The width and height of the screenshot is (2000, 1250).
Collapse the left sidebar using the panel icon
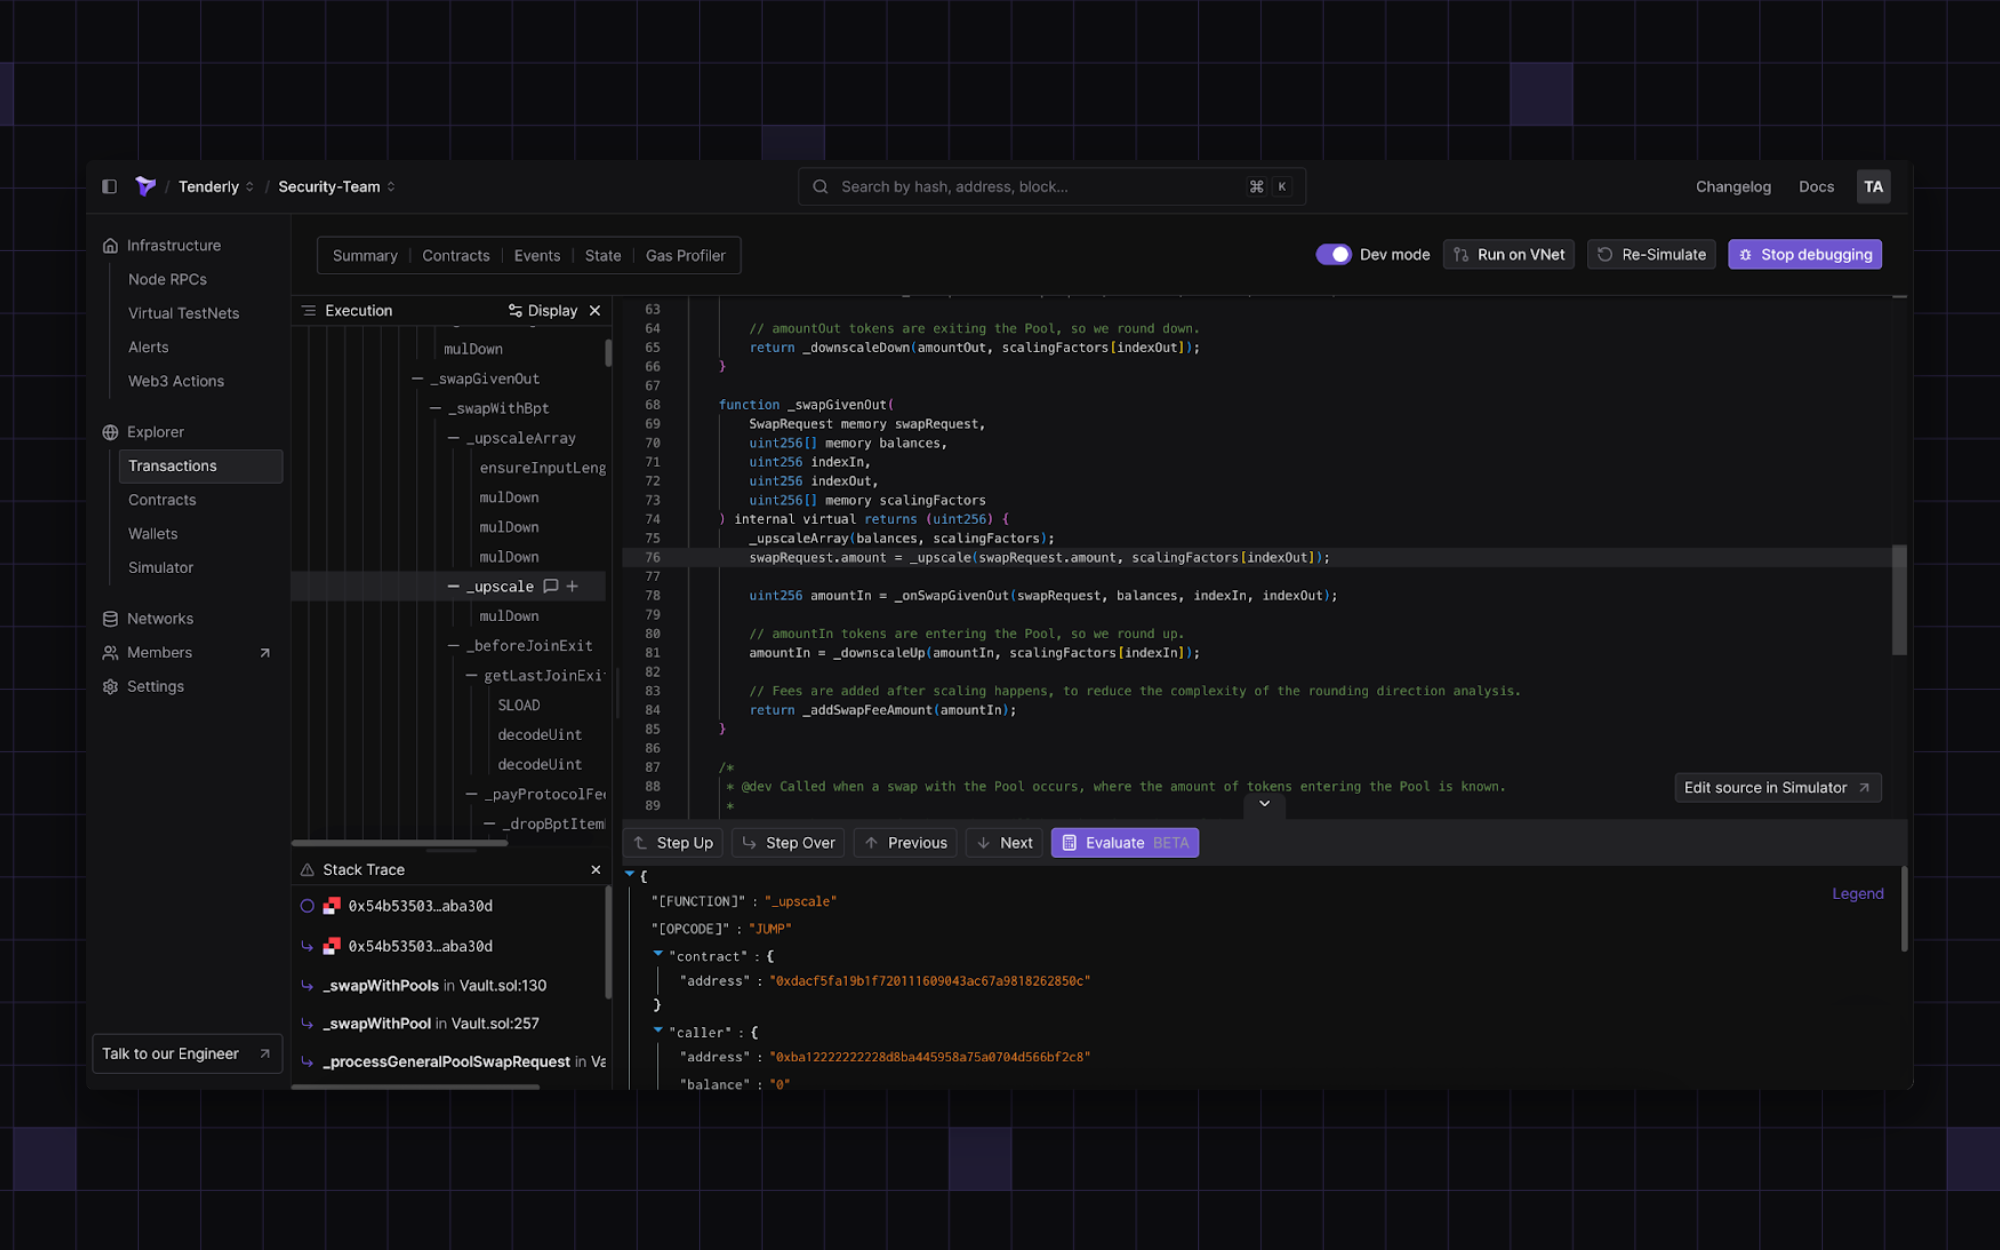click(109, 186)
